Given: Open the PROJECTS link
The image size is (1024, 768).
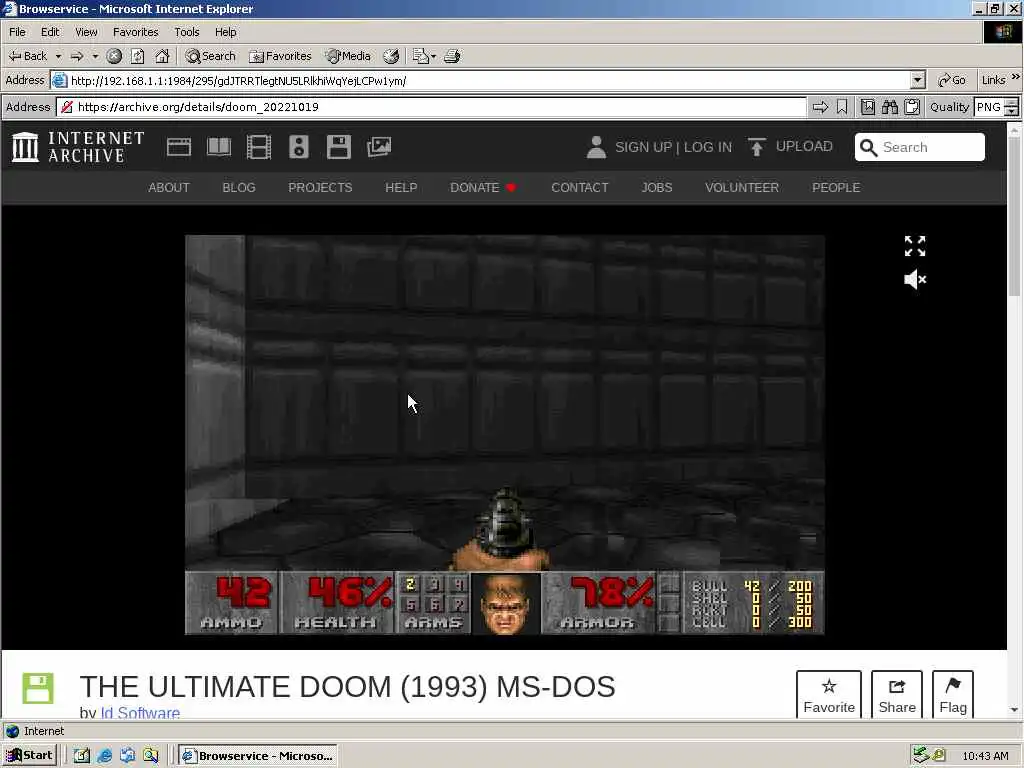Looking at the screenshot, I should click(320, 187).
